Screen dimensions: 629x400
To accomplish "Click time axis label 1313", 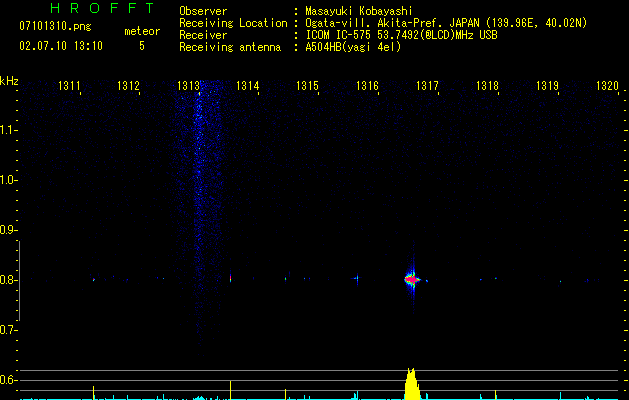I will tap(188, 86).
